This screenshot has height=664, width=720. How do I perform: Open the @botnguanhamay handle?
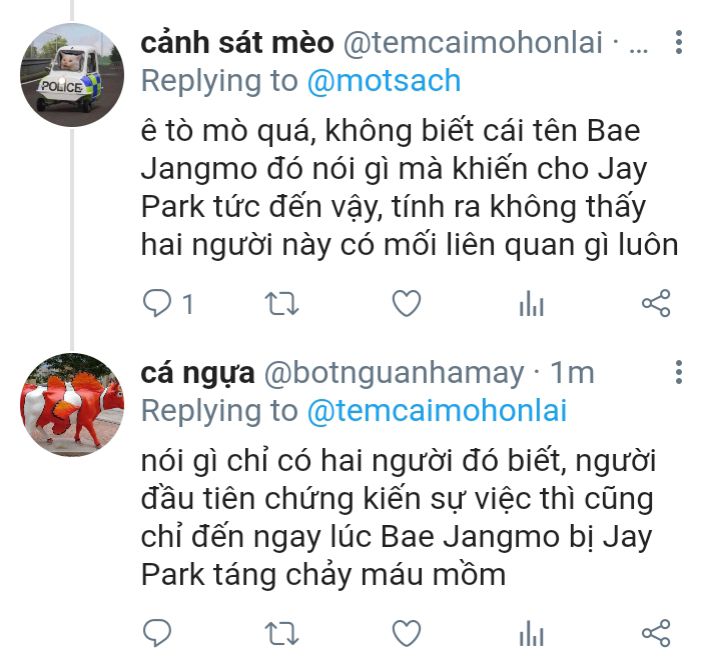point(394,373)
